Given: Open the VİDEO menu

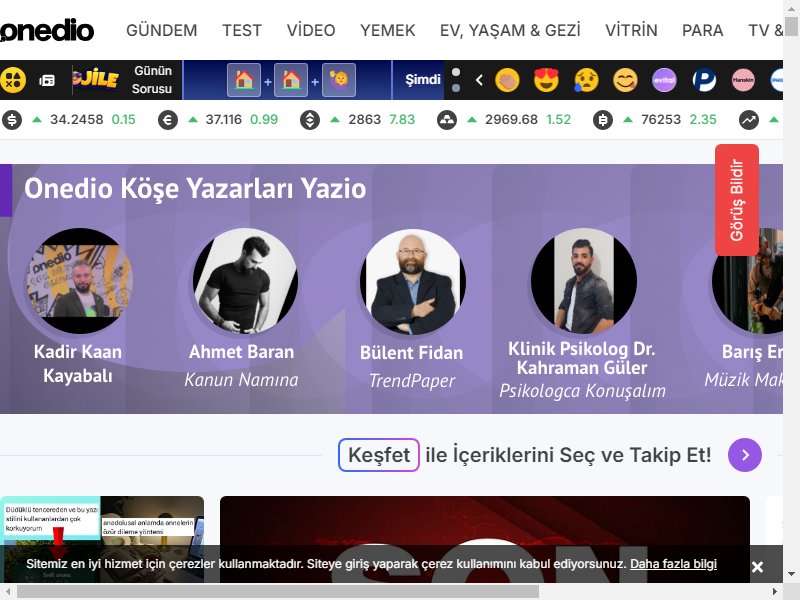Looking at the screenshot, I should (x=311, y=31).
